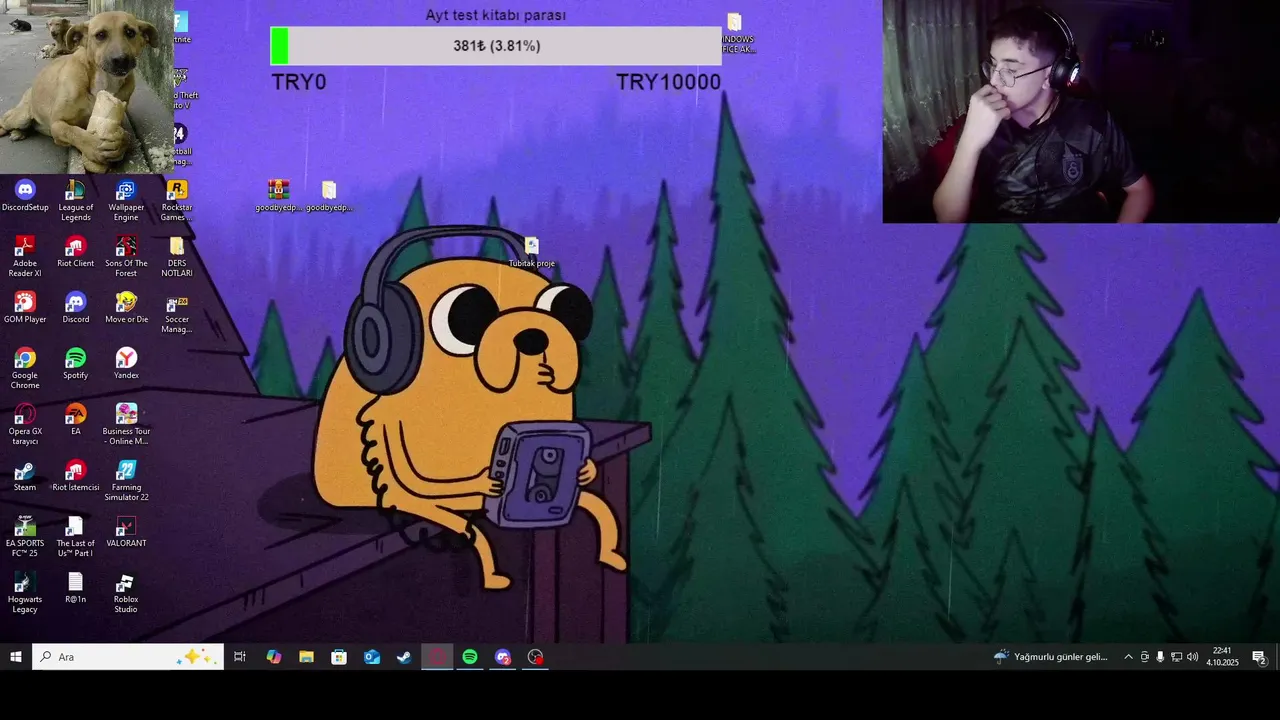Open Task View on the taskbar
1280x720 pixels.
coord(240,657)
